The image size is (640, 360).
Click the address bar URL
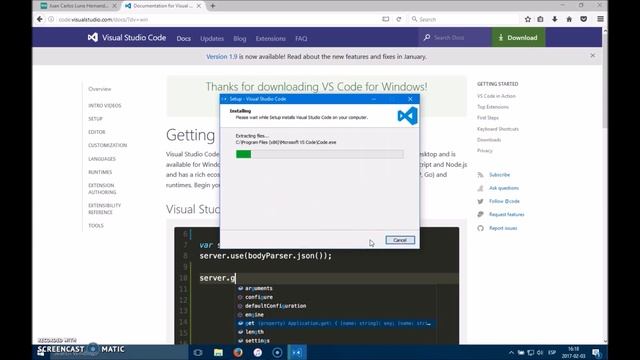[103, 19]
